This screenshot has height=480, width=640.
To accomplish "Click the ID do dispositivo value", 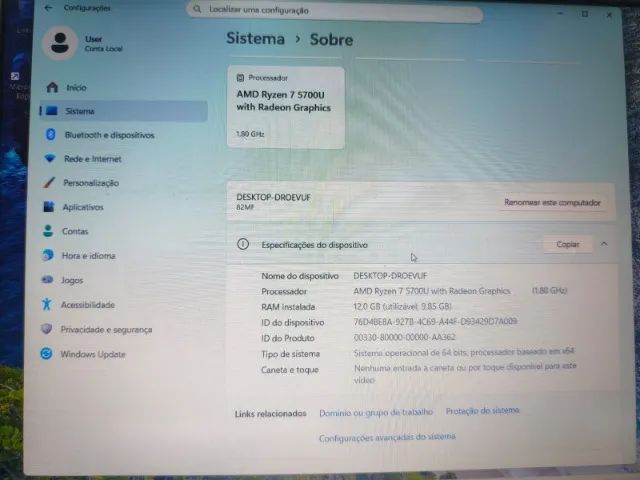I will pyautogui.click(x=435, y=321).
